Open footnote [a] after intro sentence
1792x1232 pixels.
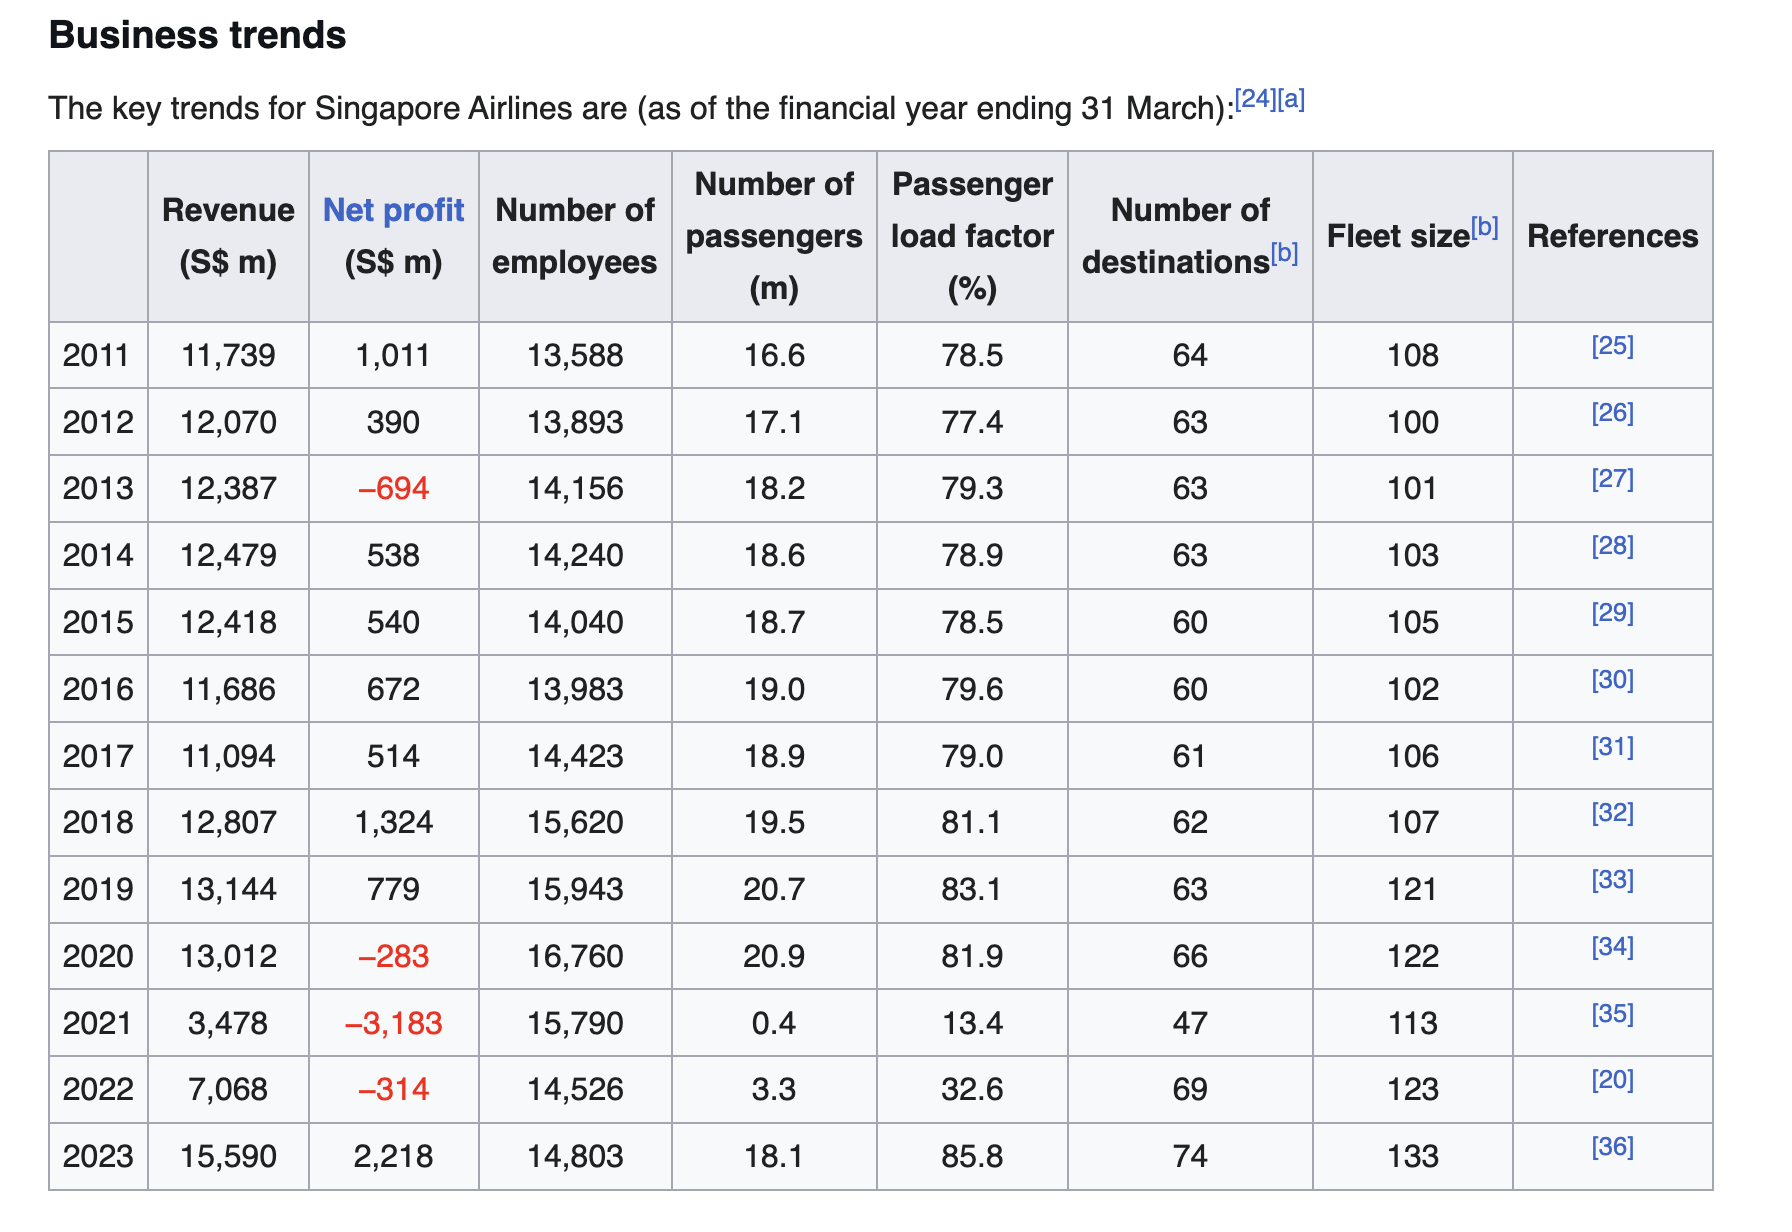click(x=1291, y=99)
